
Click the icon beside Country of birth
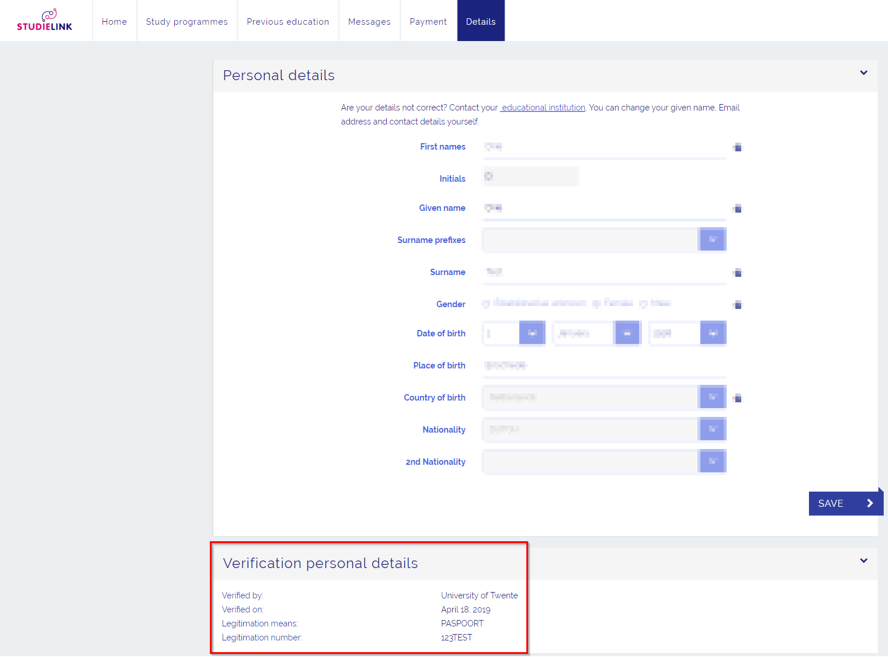tap(737, 398)
